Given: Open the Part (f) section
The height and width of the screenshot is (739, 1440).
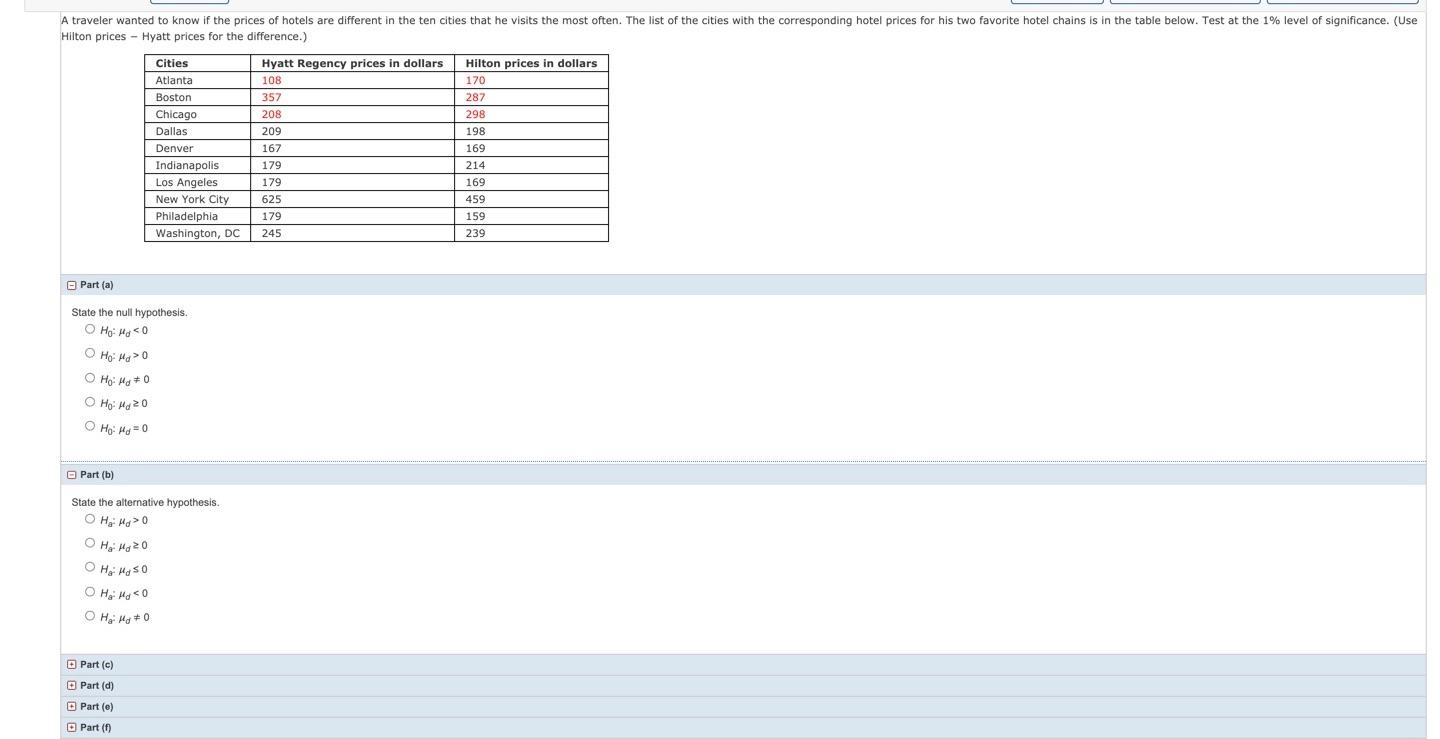Looking at the screenshot, I should 72,728.
